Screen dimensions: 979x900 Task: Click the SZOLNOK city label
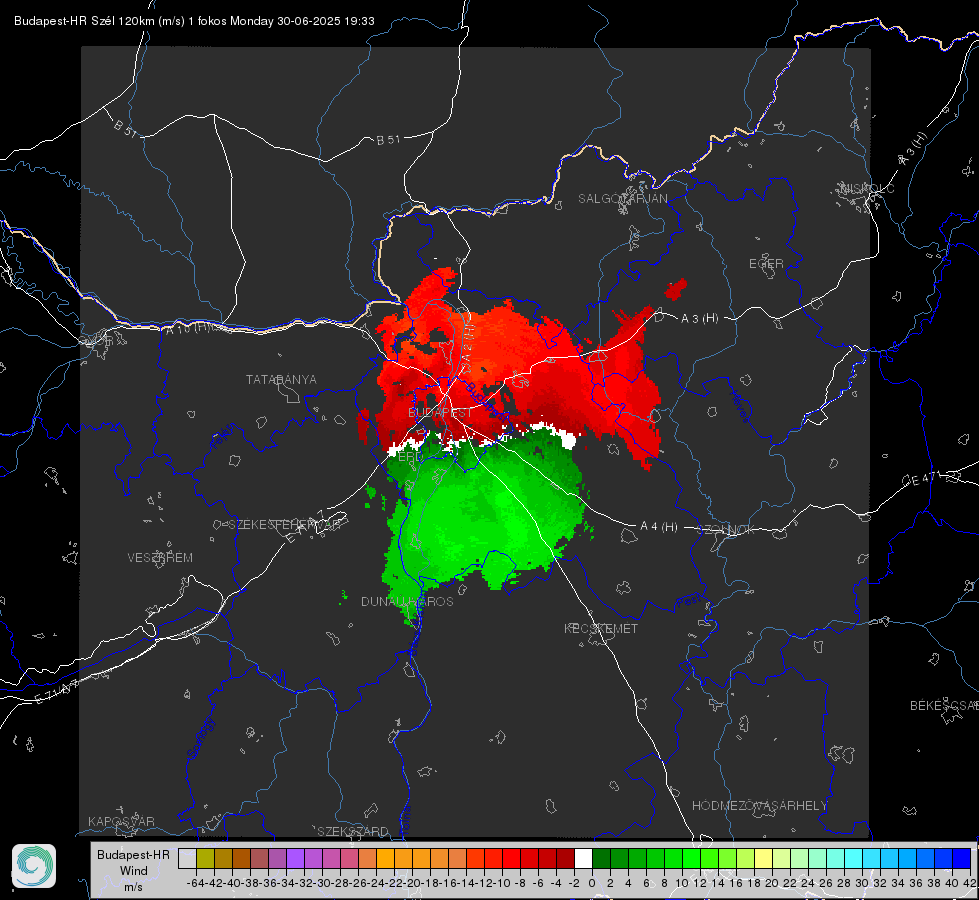click(726, 529)
